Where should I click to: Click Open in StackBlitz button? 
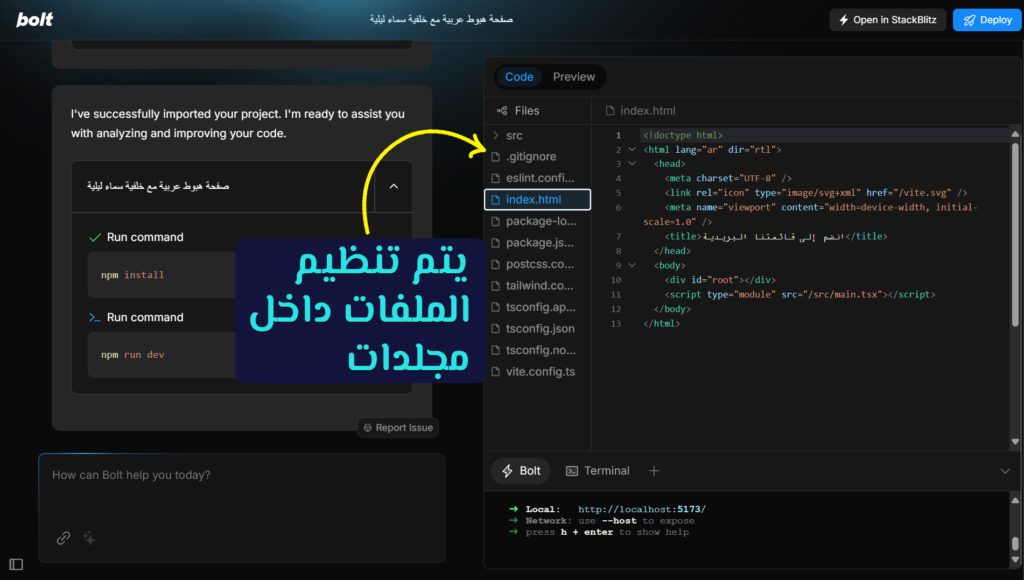[888, 20]
